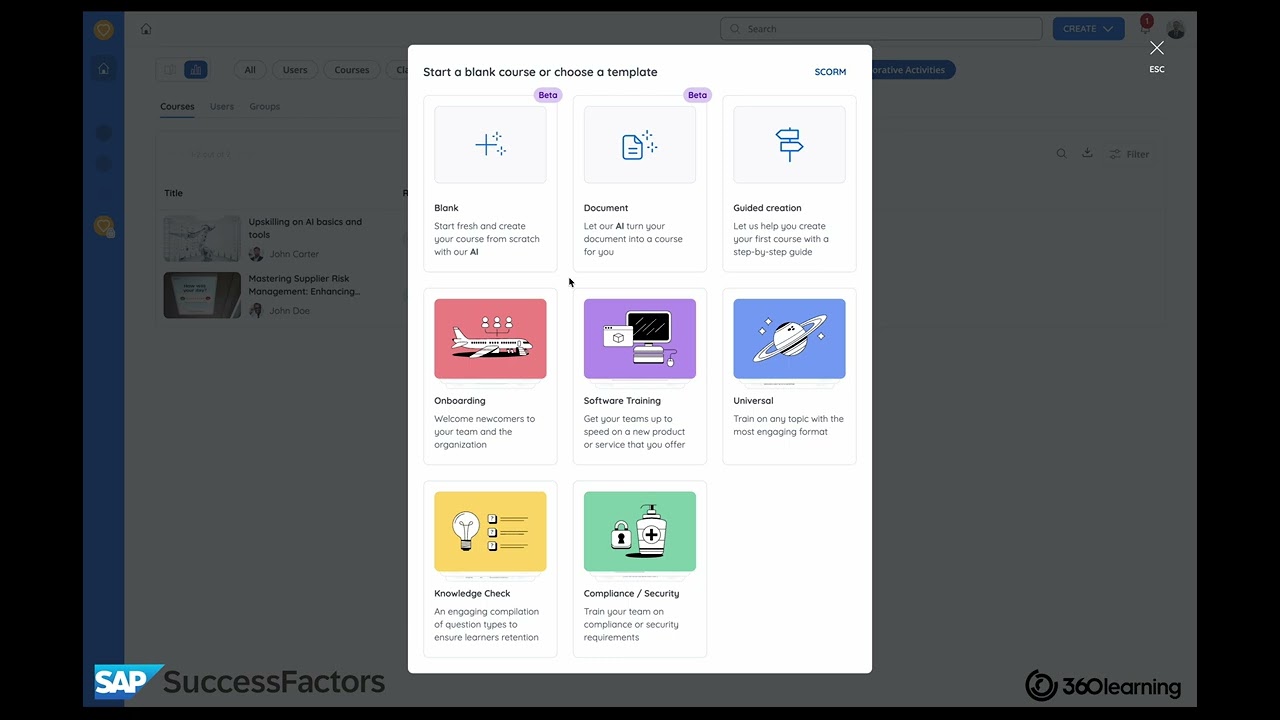Open Mastering Supplier Risk Management thumbnail
This screenshot has height=720, width=1280.
point(203,295)
